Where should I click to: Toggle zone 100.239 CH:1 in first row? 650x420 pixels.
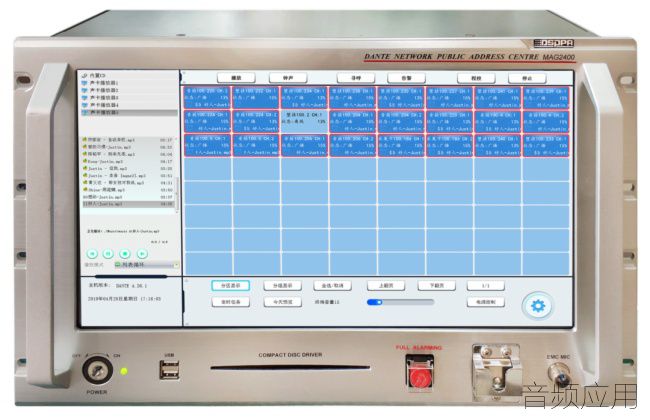tap(546, 97)
